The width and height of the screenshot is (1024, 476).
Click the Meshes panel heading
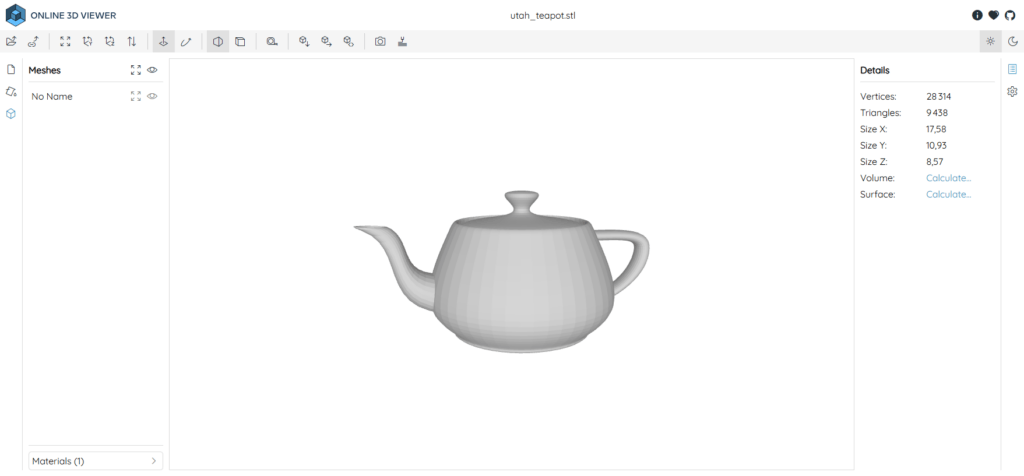click(44, 70)
